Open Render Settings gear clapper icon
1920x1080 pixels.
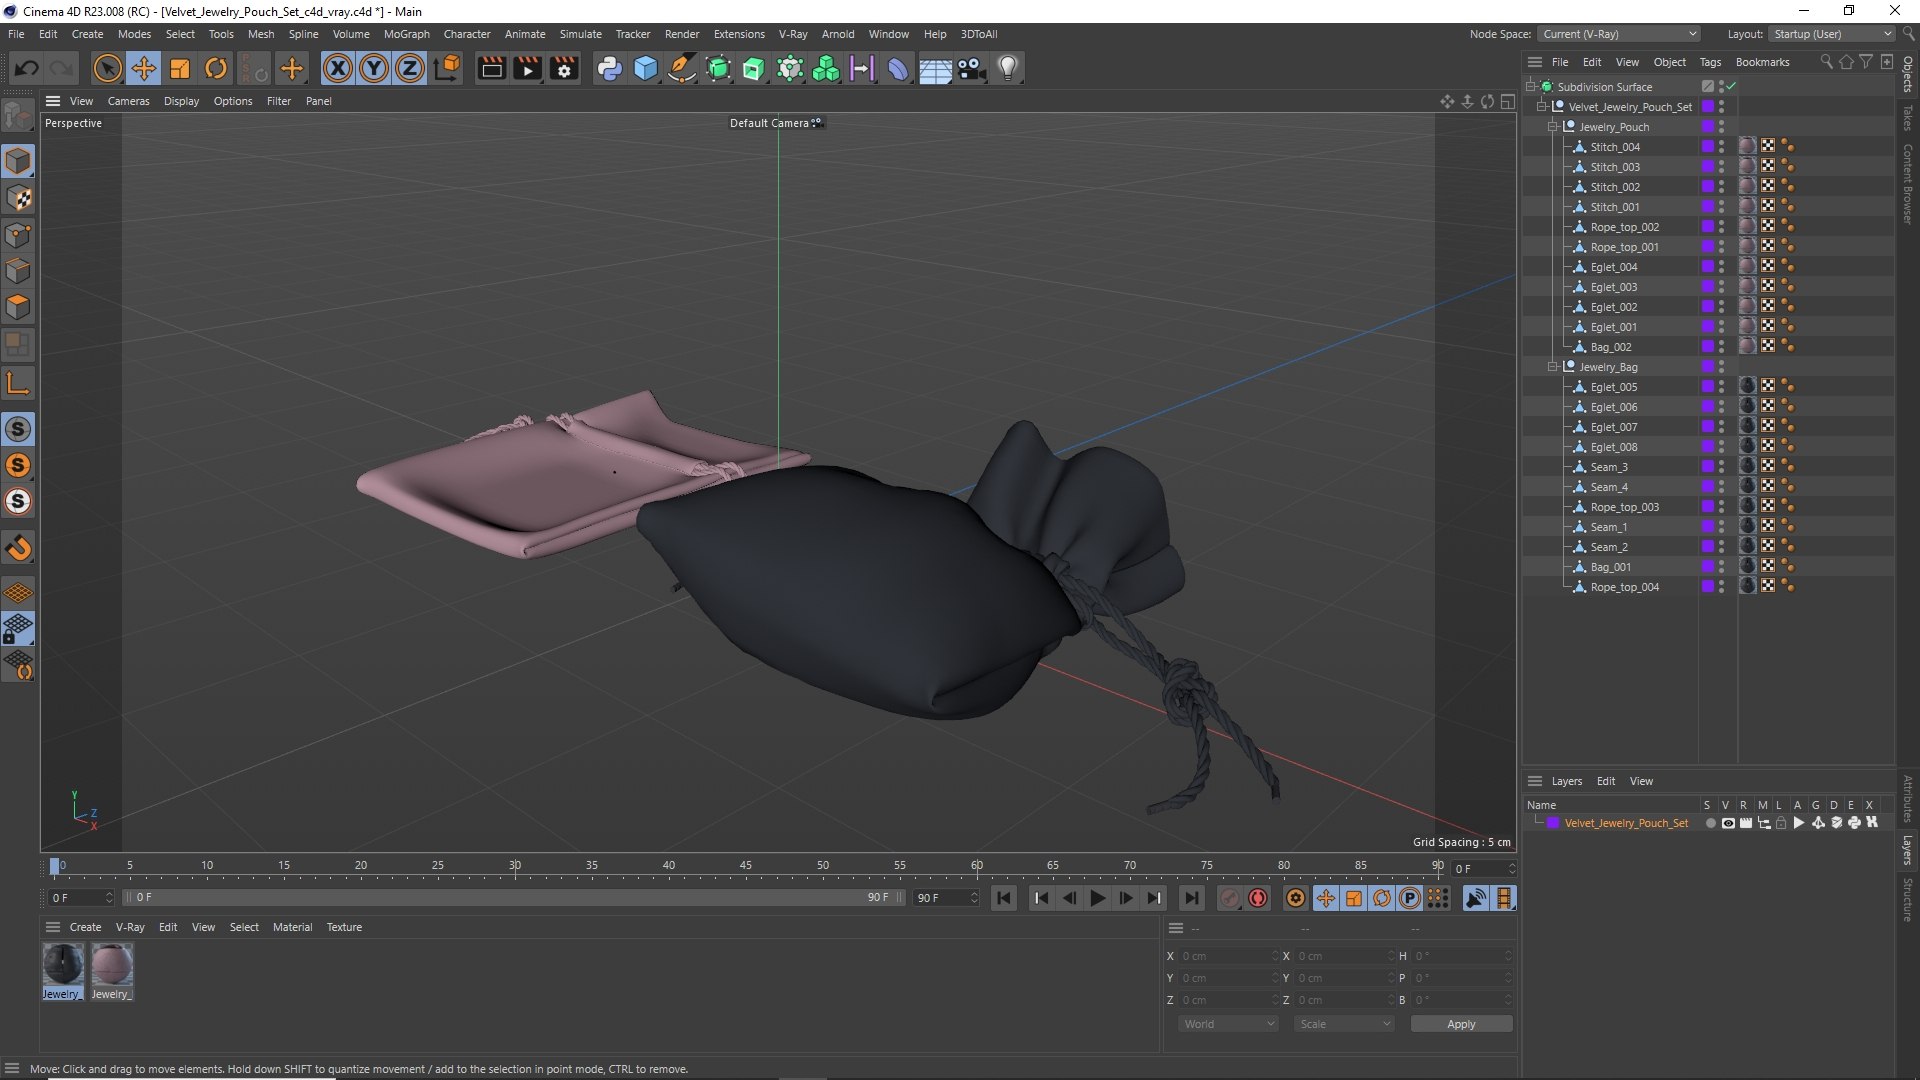(x=564, y=68)
